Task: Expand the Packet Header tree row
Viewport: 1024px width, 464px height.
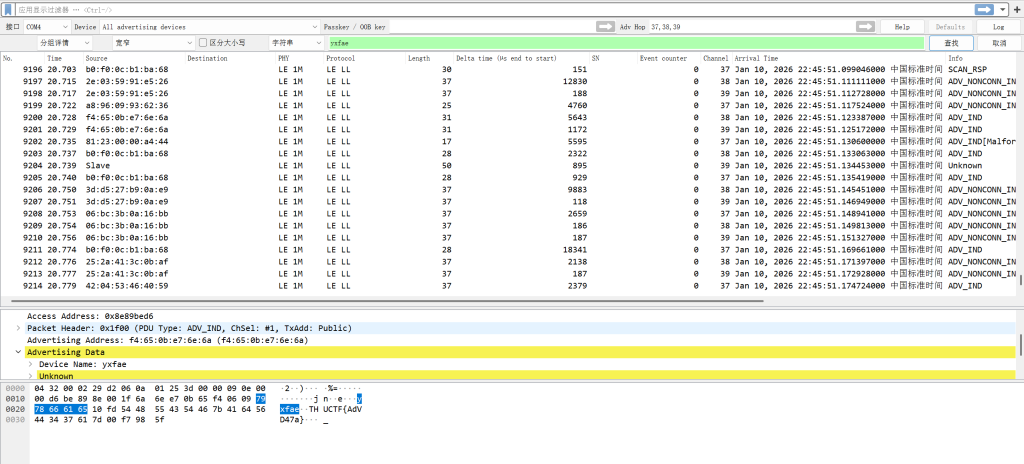Action: [x=19, y=327]
